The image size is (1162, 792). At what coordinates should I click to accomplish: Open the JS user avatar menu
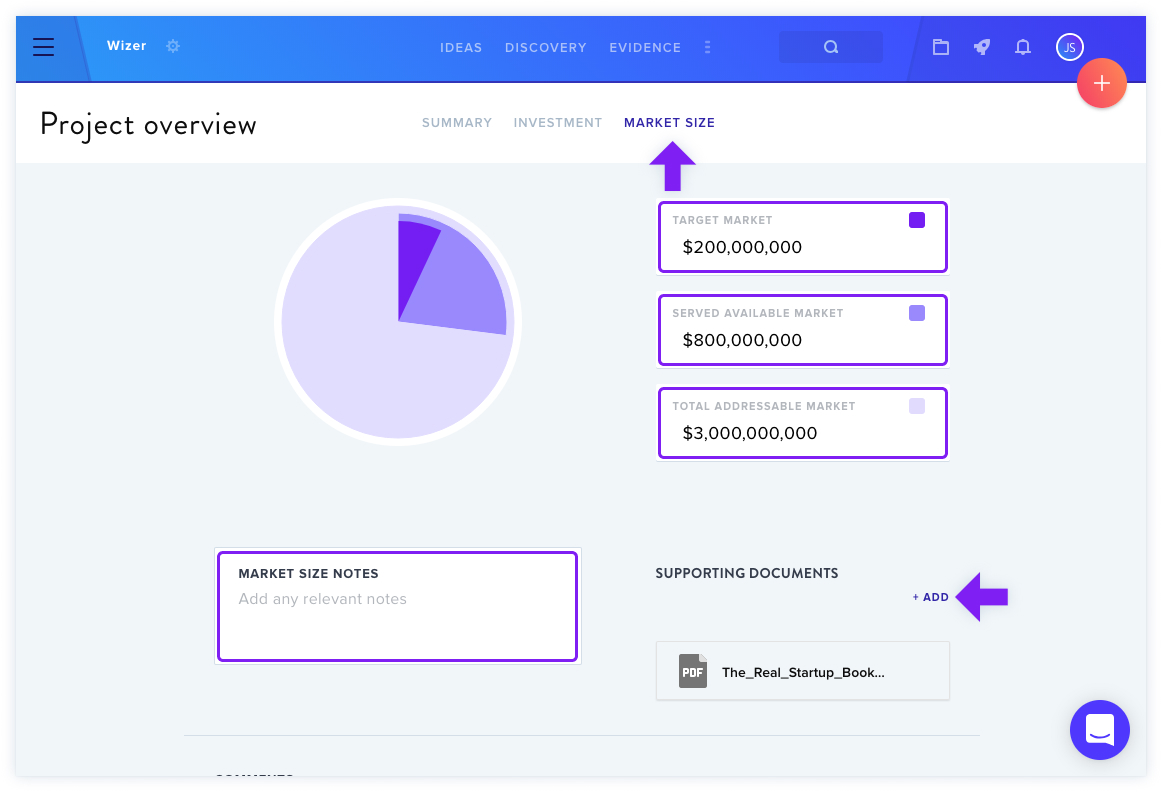[1069, 47]
